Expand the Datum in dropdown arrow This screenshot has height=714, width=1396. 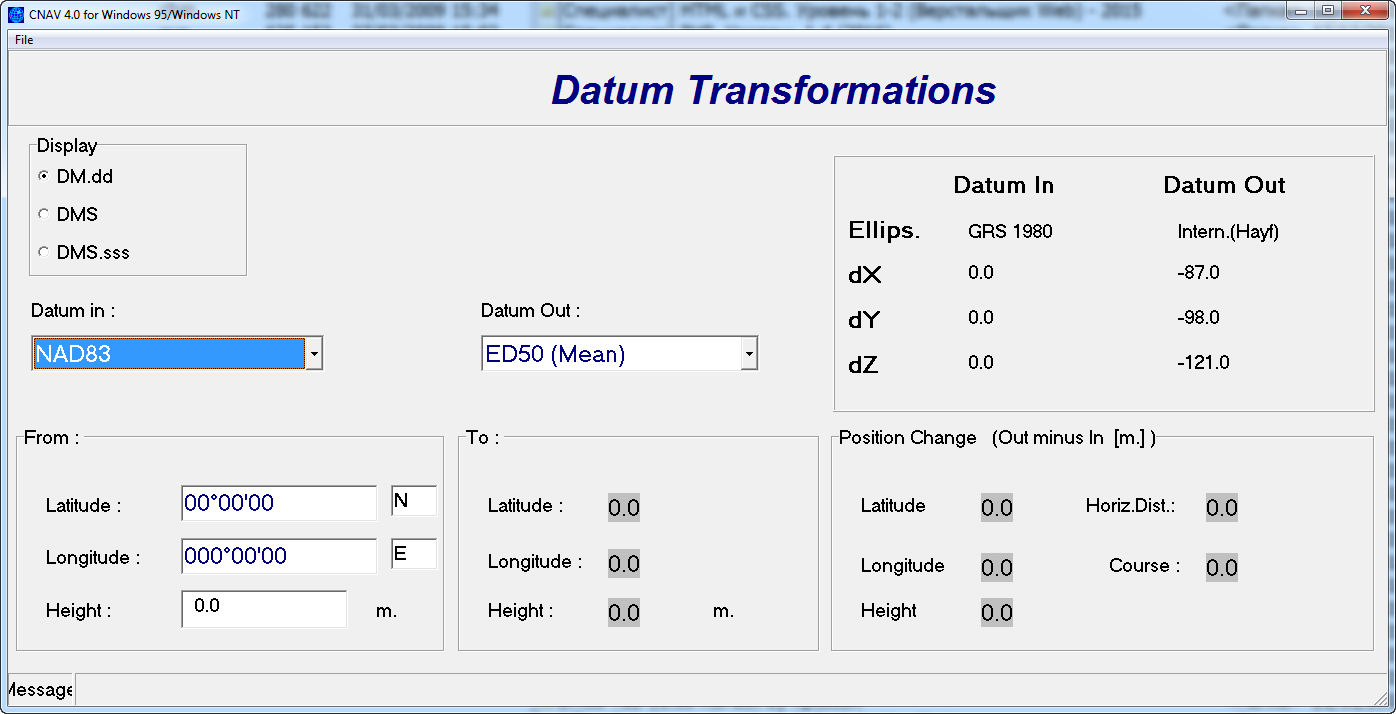[314, 354]
